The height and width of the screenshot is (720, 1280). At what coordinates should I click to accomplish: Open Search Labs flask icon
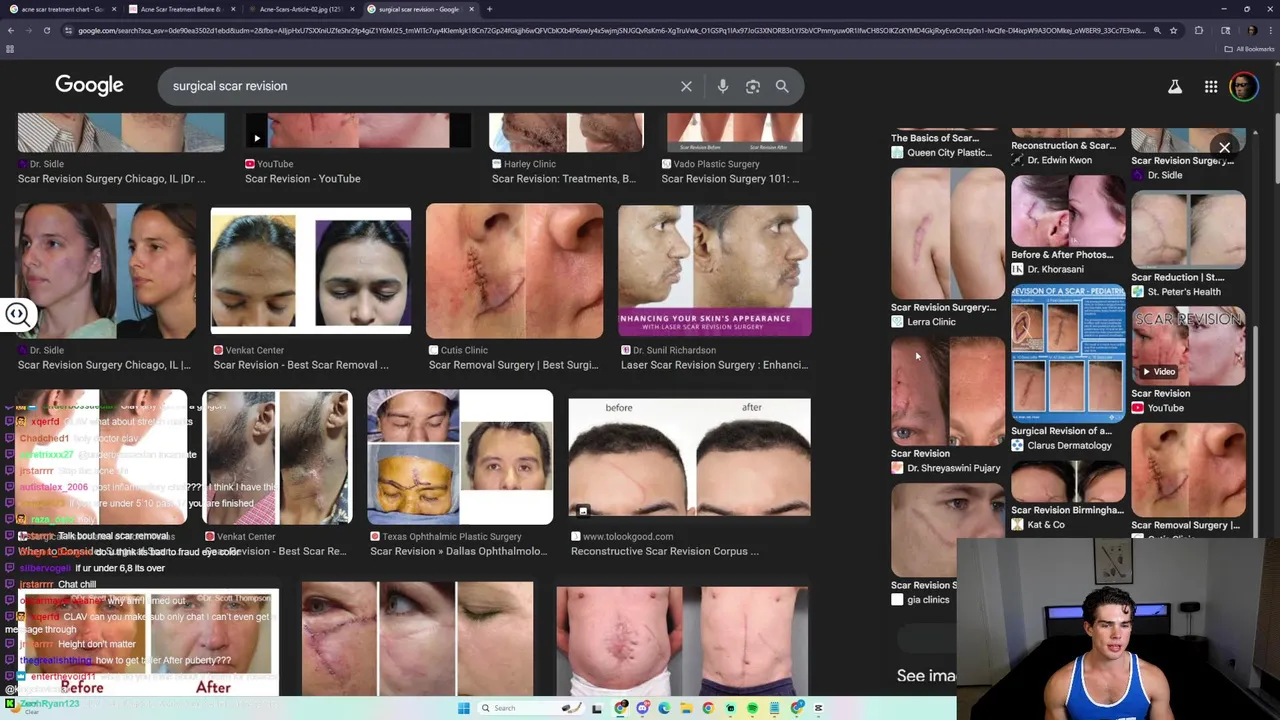pyautogui.click(x=1175, y=87)
